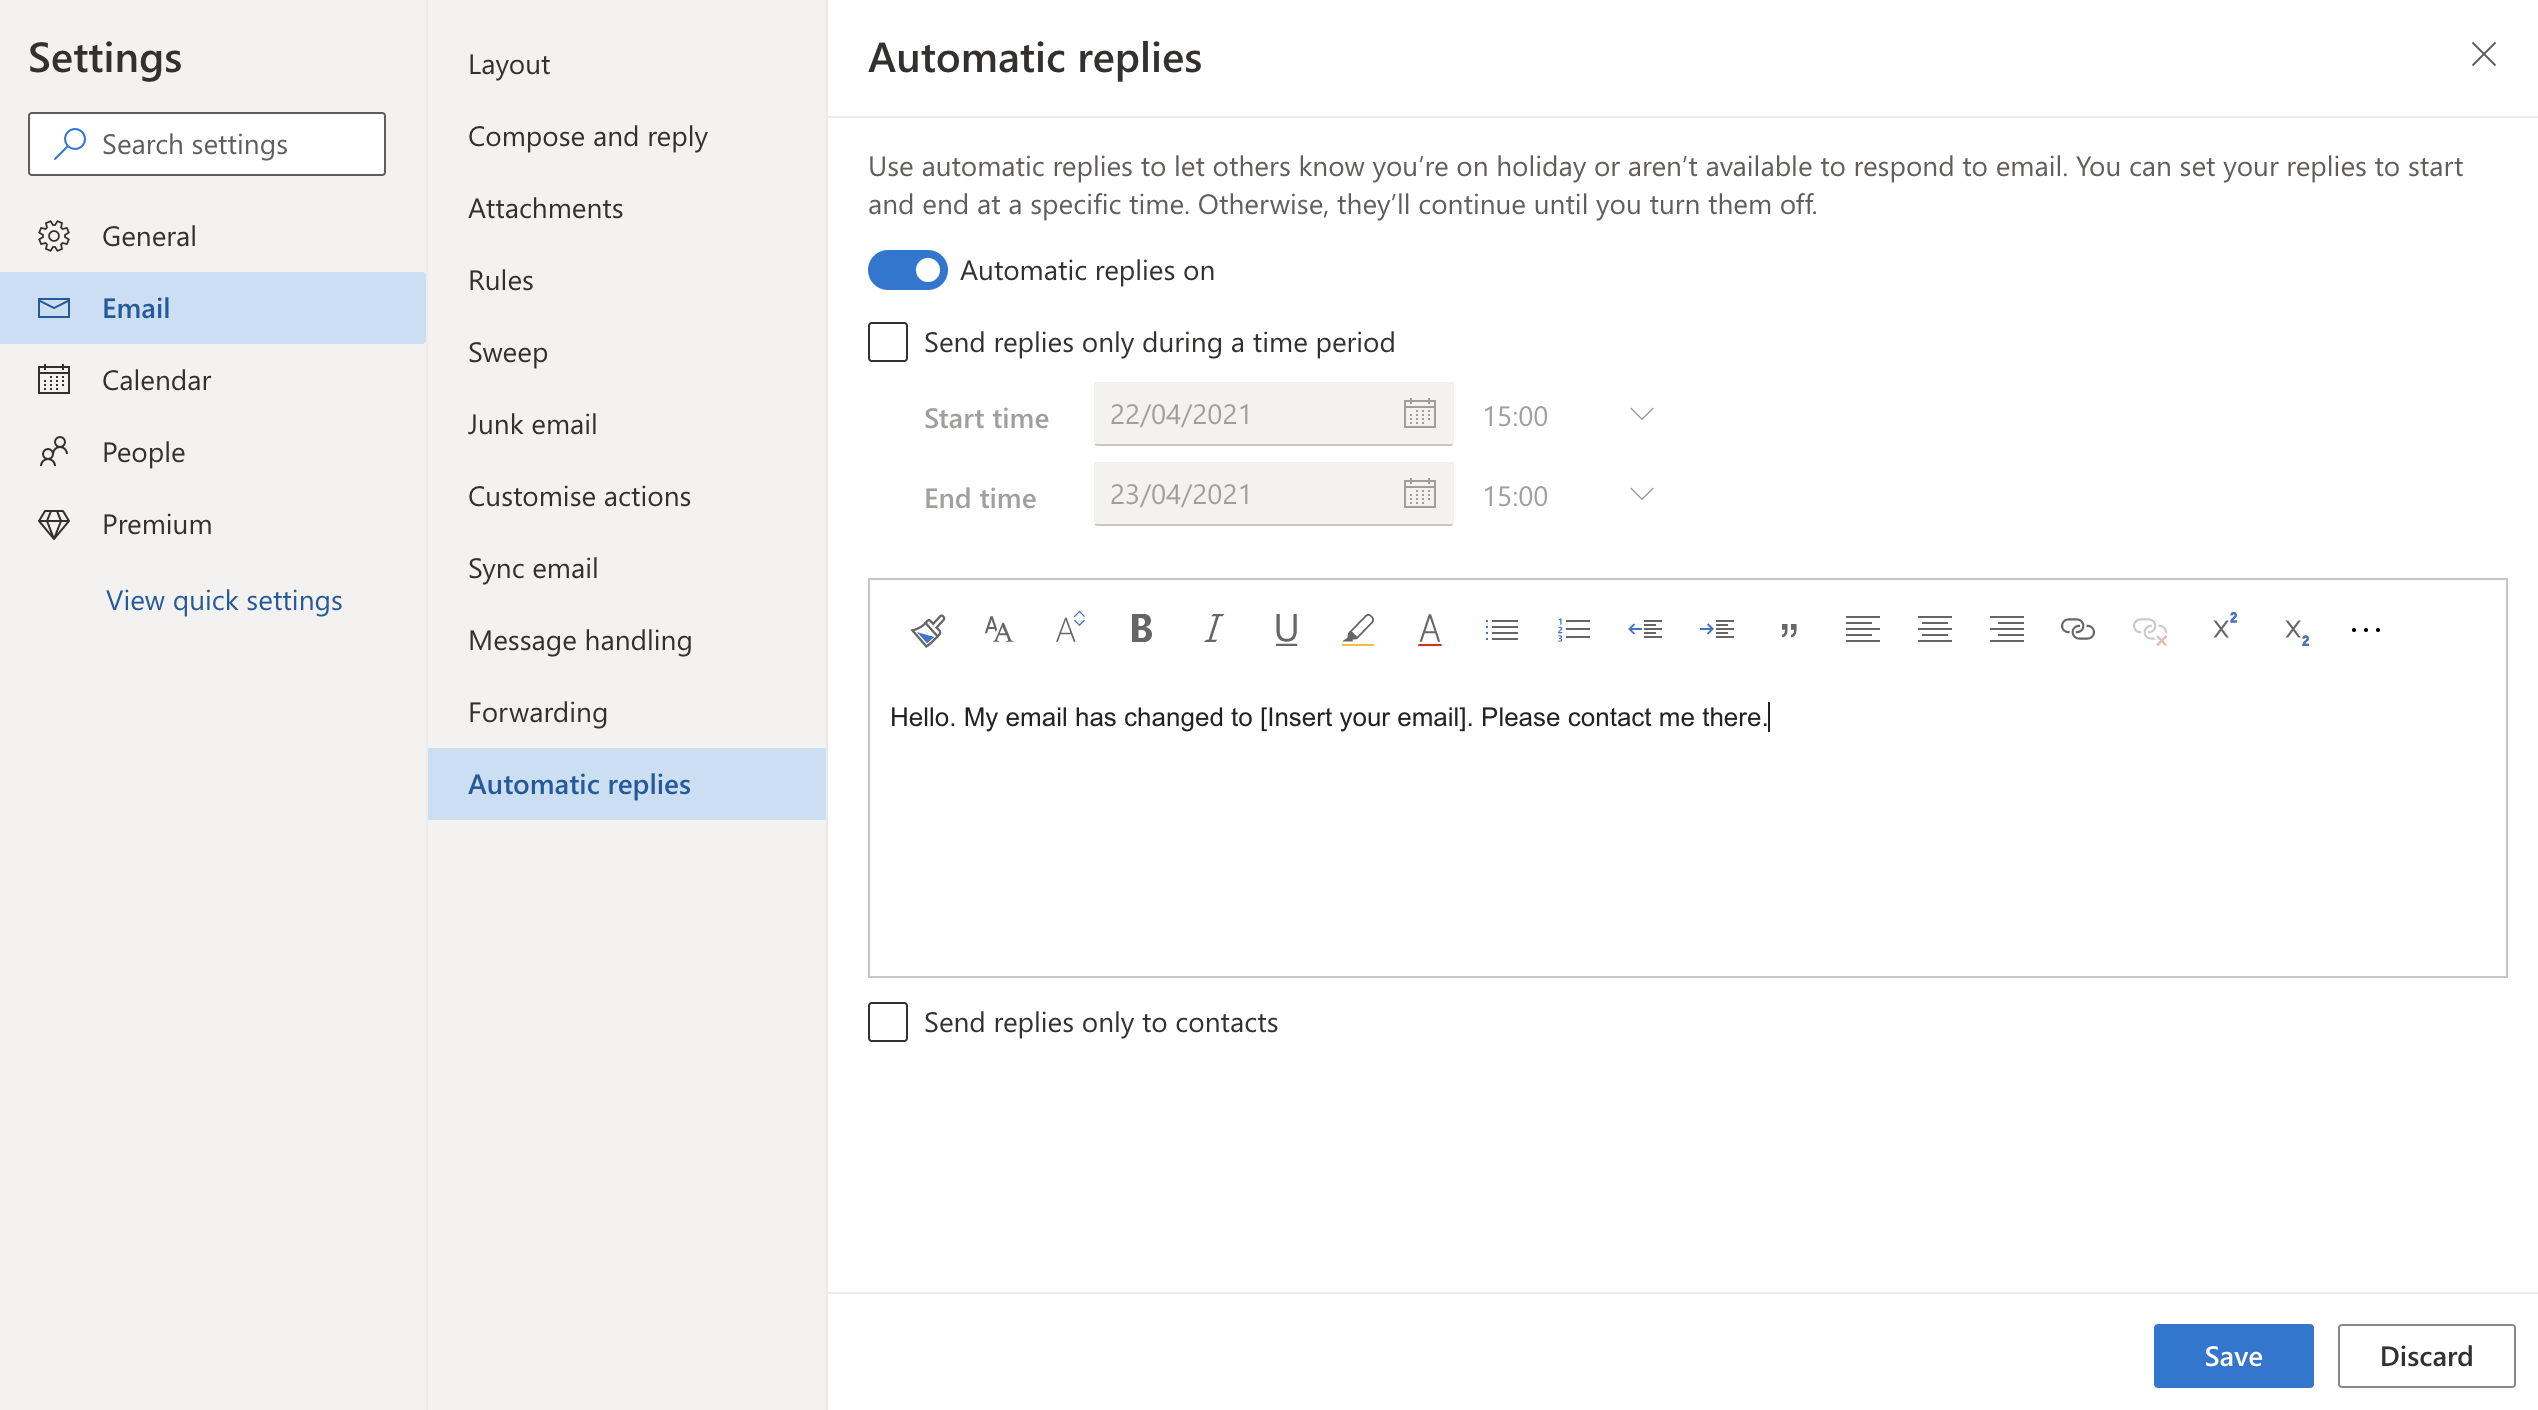Insert a hyperlink
This screenshot has height=1410, width=2538.
(2077, 630)
